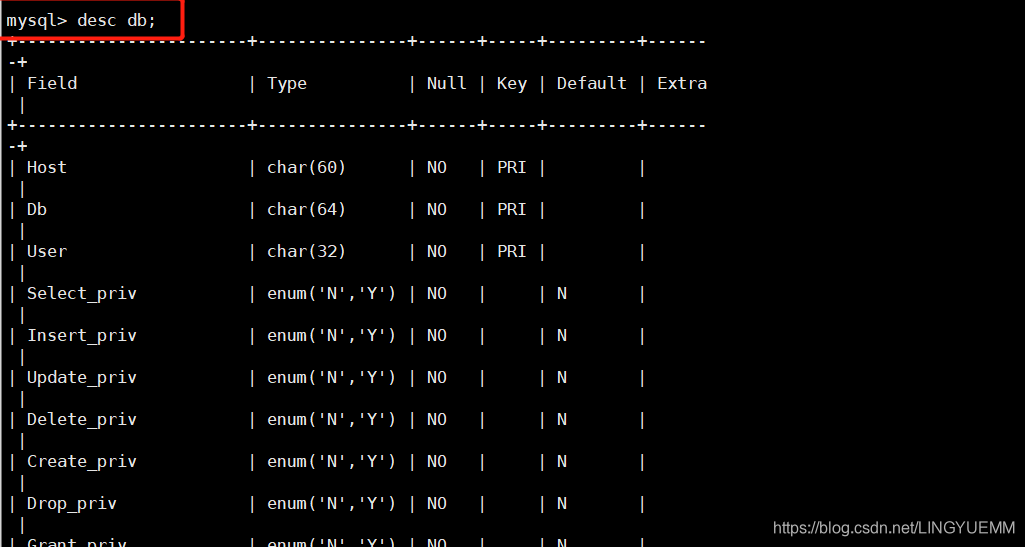The width and height of the screenshot is (1025, 547).
Task: Click the enum type of Select_priv
Action: 331,294
